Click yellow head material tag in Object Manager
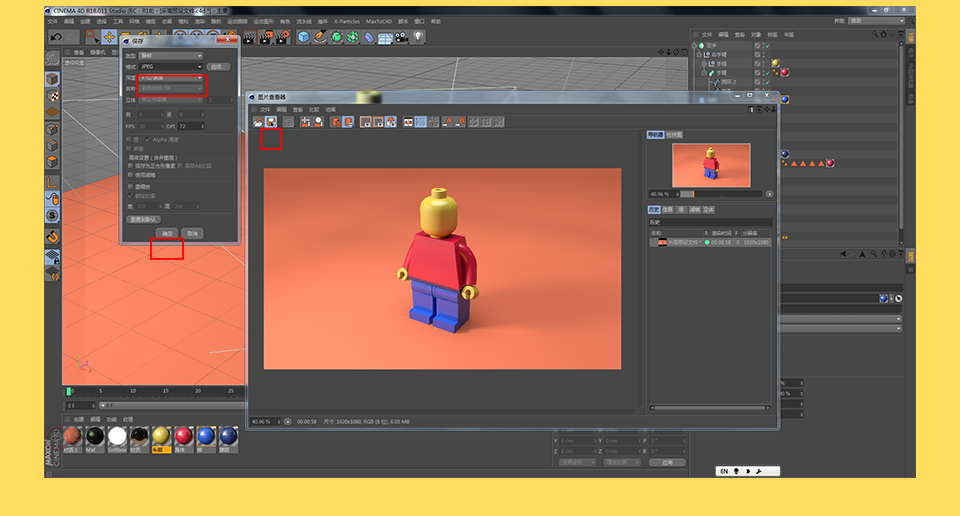Viewport: 960px width, 516px height. (x=776, y=63)
